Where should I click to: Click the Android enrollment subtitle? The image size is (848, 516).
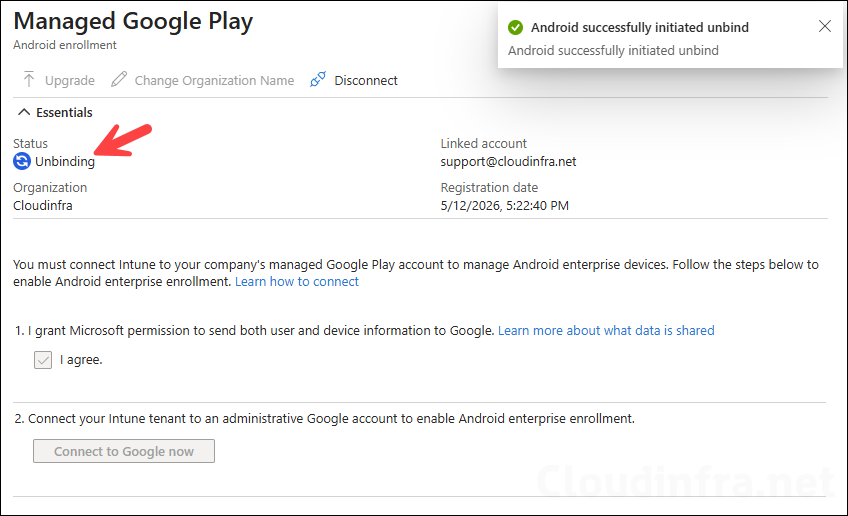click(x=65, y=45)
